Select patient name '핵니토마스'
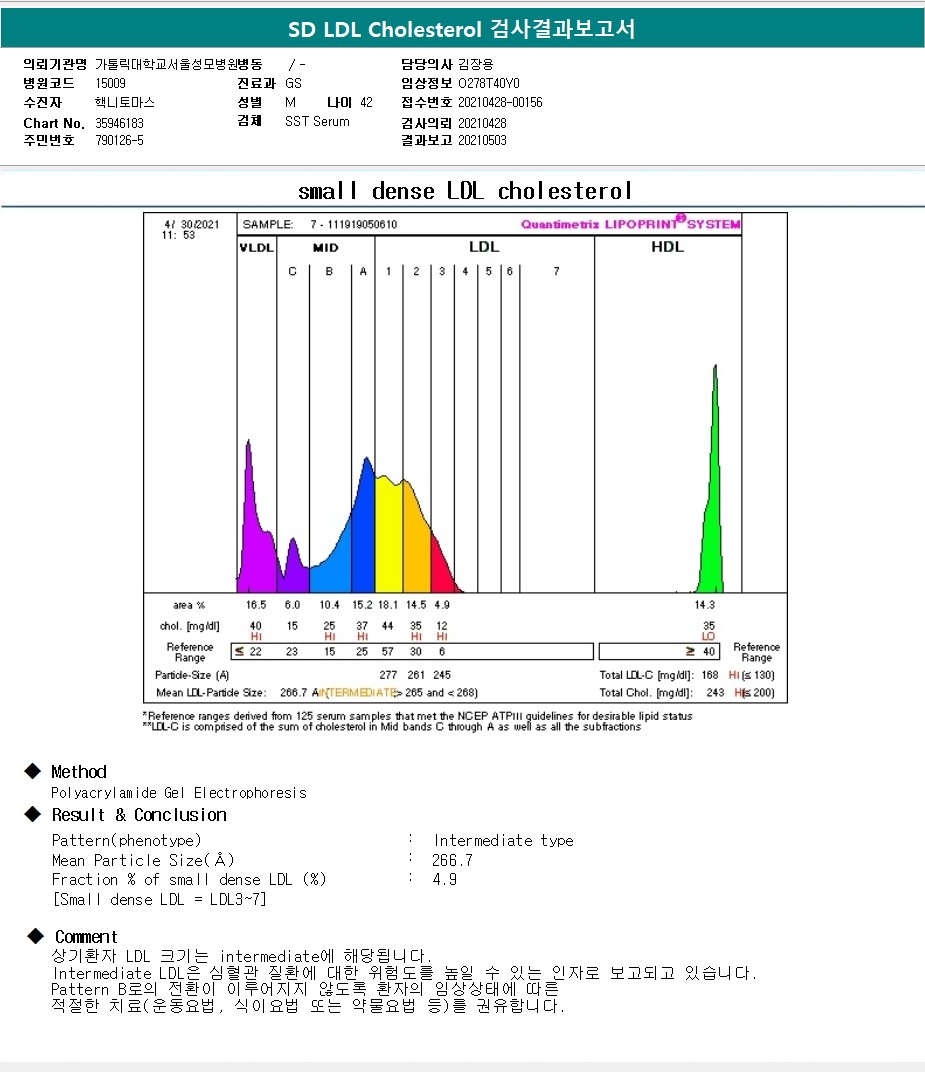The width and height of the screenshot is (925, 1072). 124,103
